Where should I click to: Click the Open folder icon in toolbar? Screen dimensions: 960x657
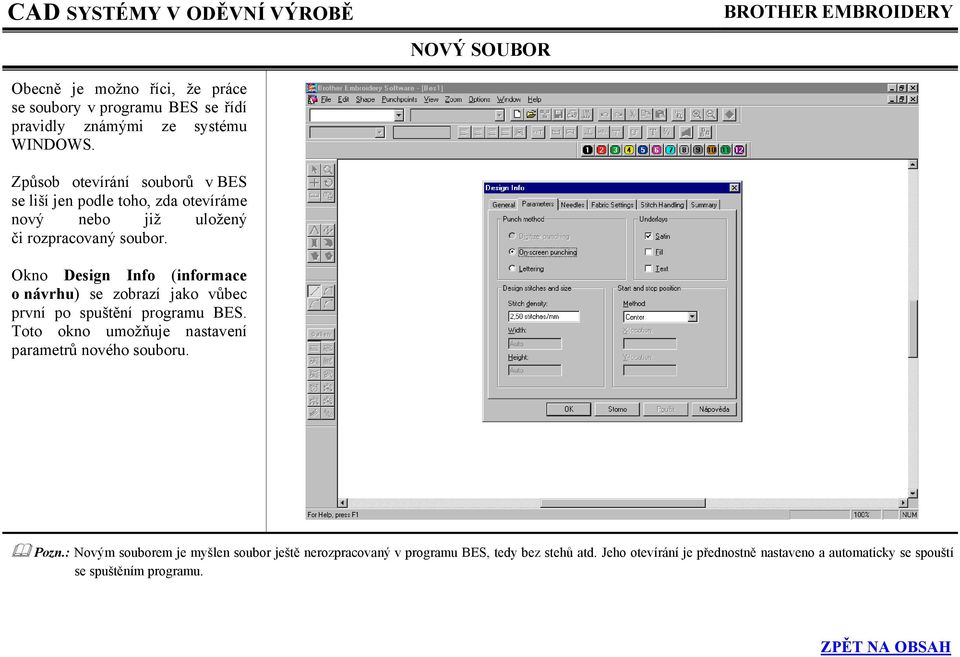[x=531, y=115]
